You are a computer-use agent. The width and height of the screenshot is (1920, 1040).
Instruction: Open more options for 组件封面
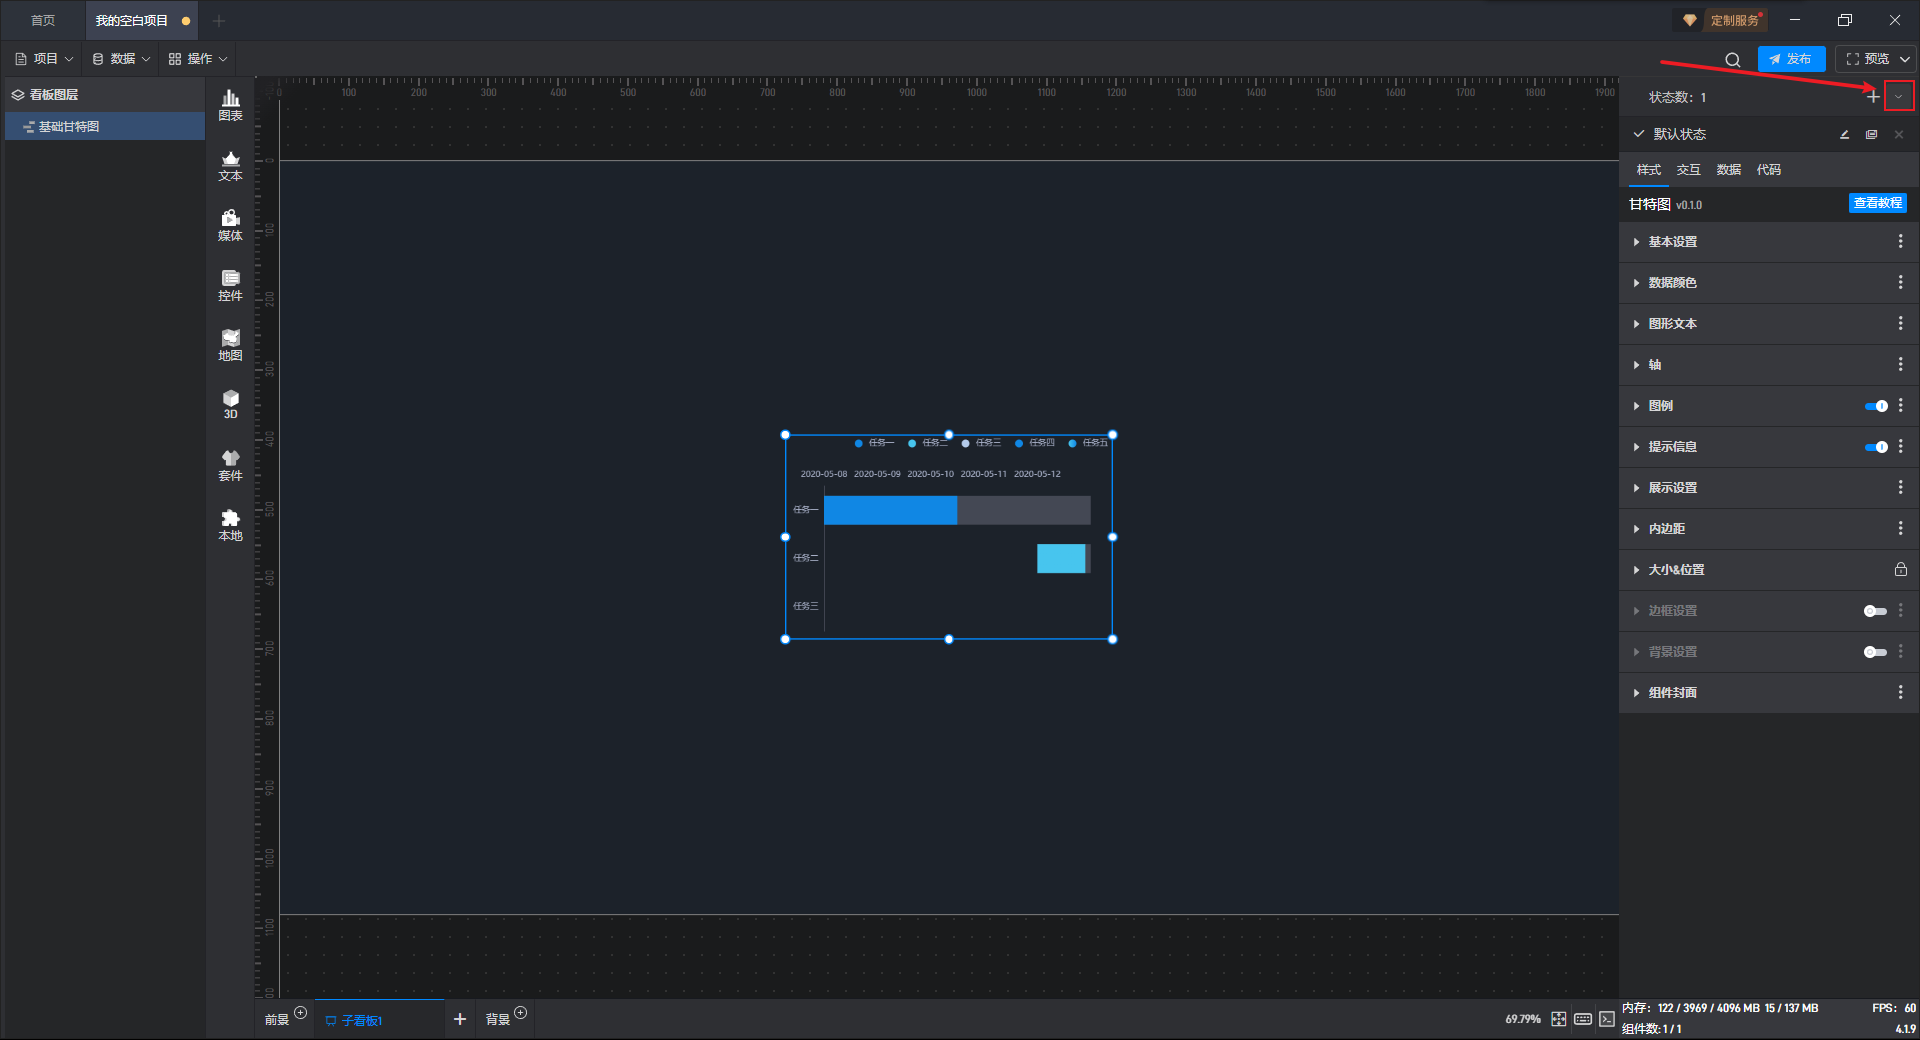coord(1900,693)
